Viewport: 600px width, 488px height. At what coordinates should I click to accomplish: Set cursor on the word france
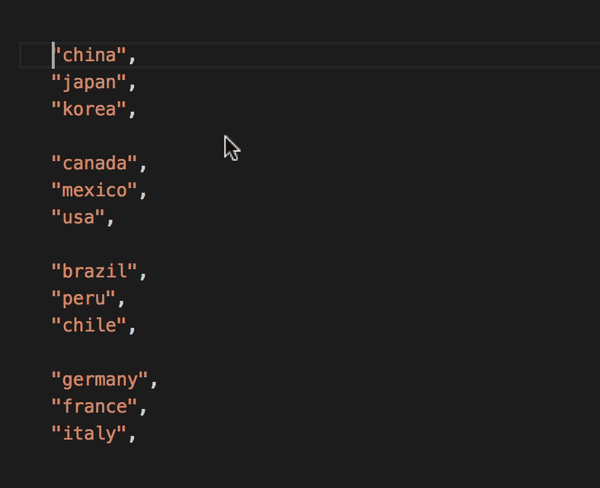click(x=95, y=406)
